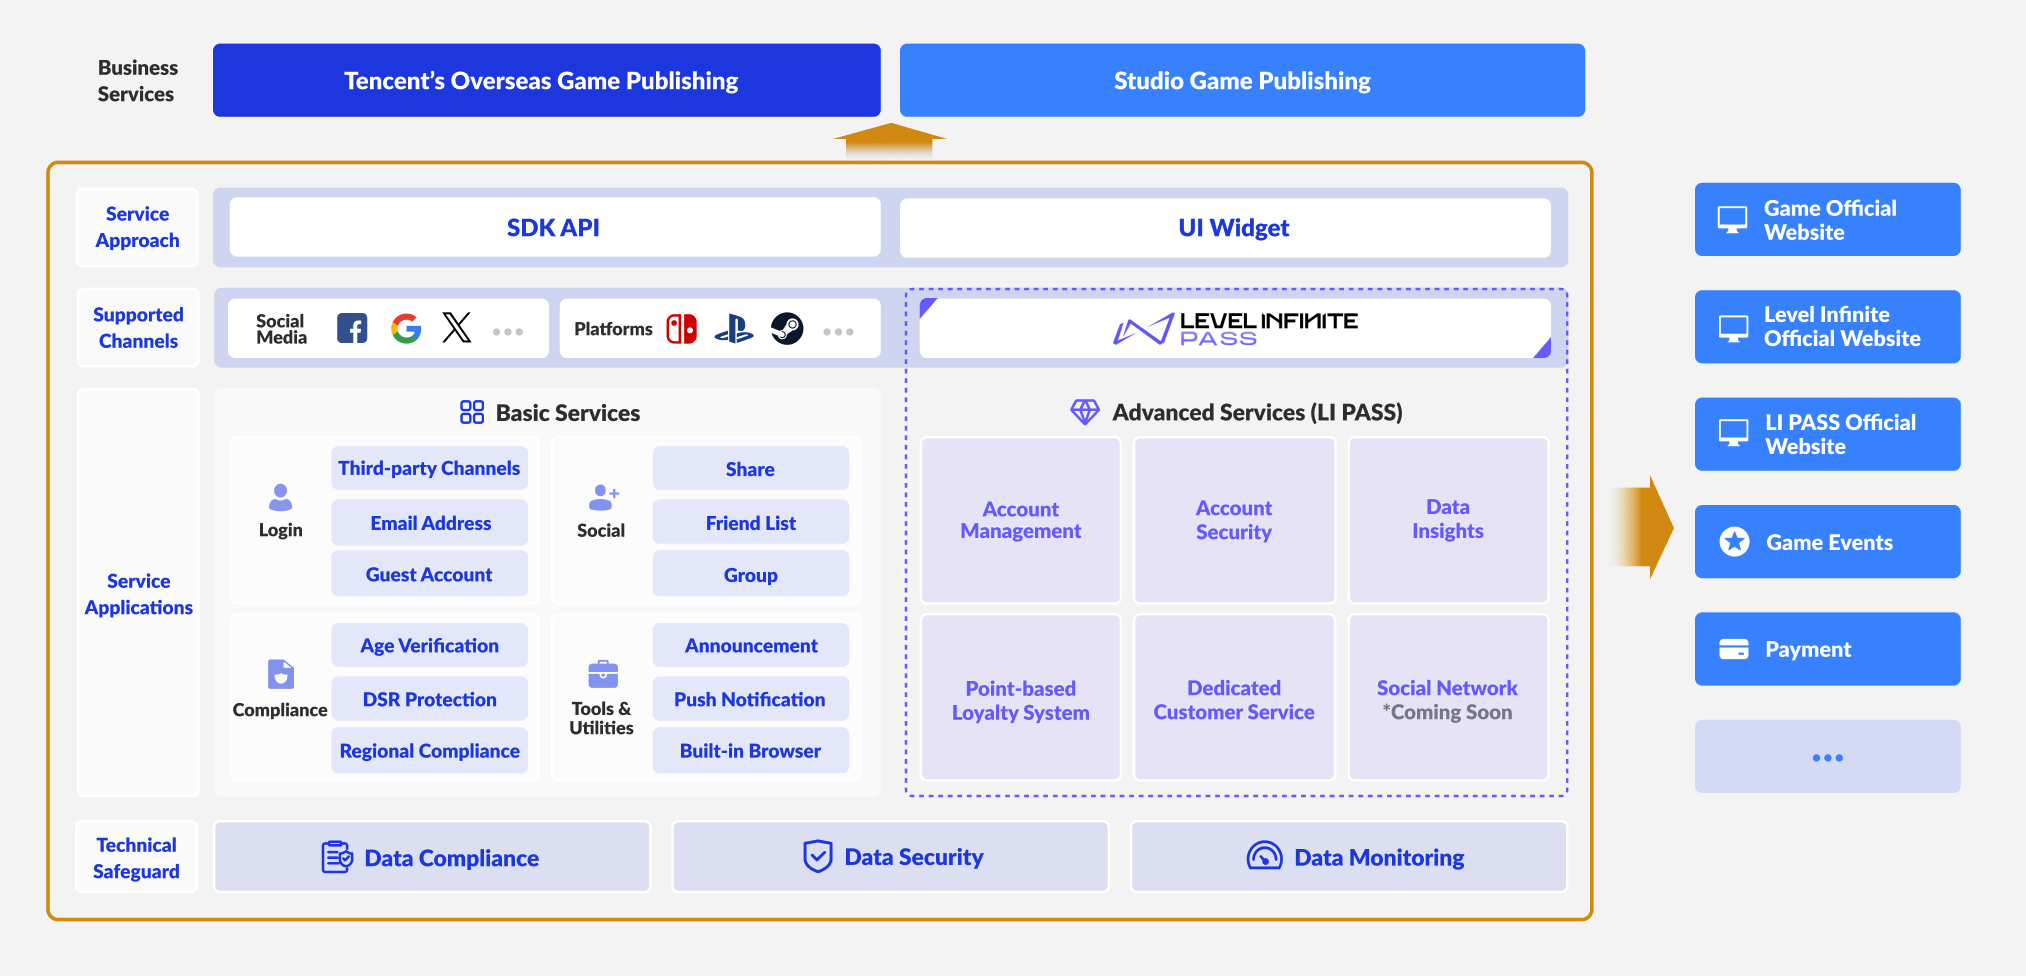Click the Advanced Services diamond icon
The height and width of the screenshot is (976, 2026).
pyautogui.click(x=1085, y=412)
